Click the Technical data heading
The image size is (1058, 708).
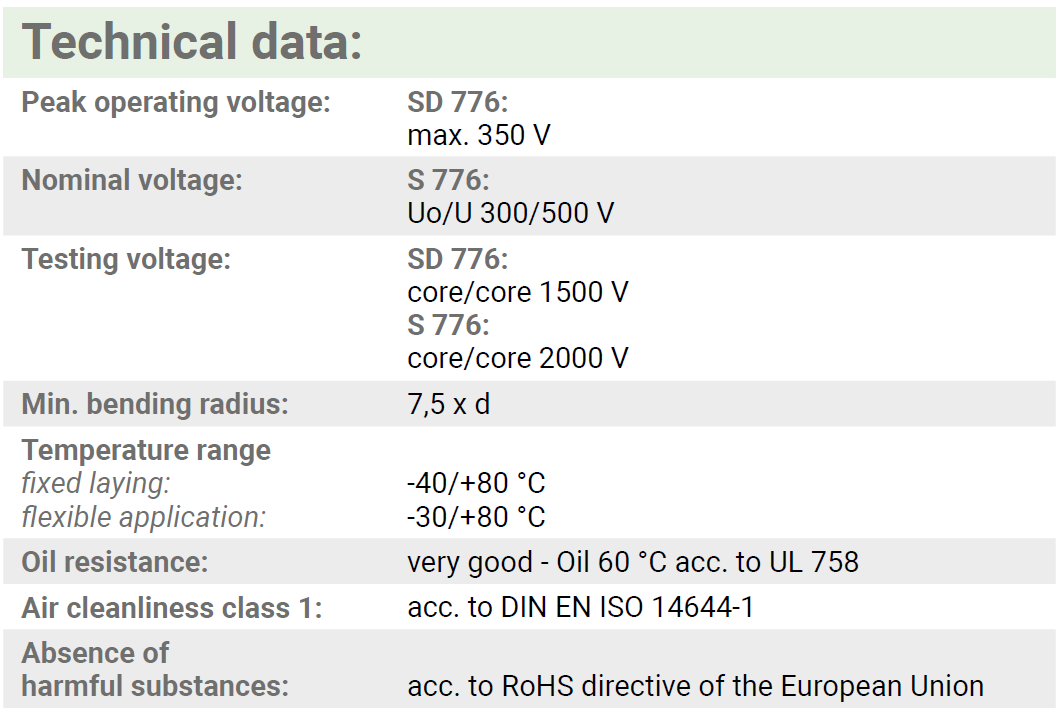[192, 42]
